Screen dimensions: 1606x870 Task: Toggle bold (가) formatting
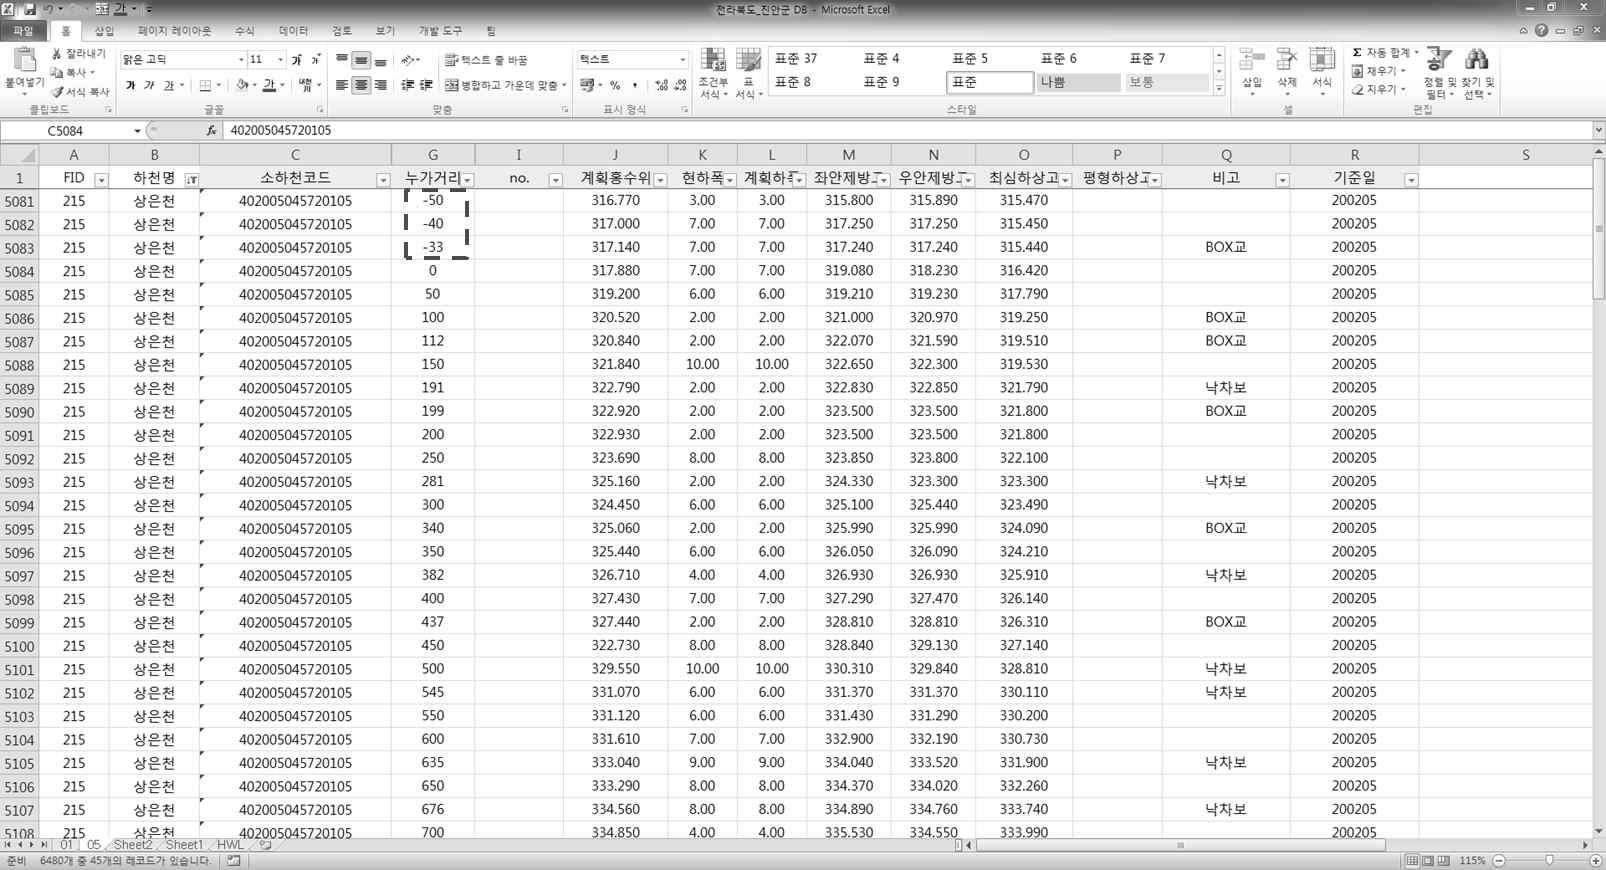[x=130, y=85]
